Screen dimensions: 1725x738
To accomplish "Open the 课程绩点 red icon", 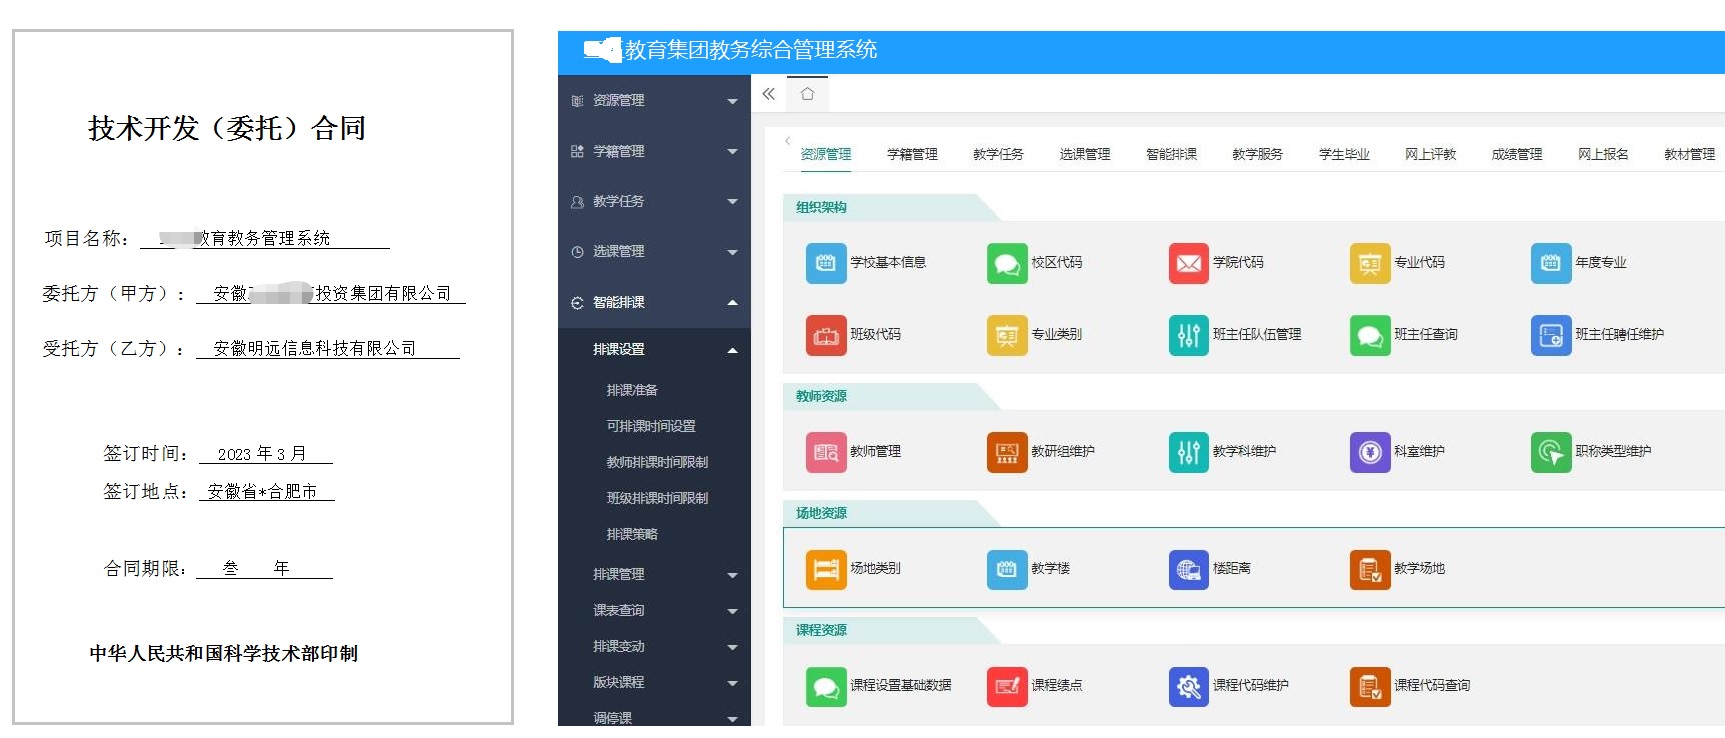I will (x=1007, y=686).
